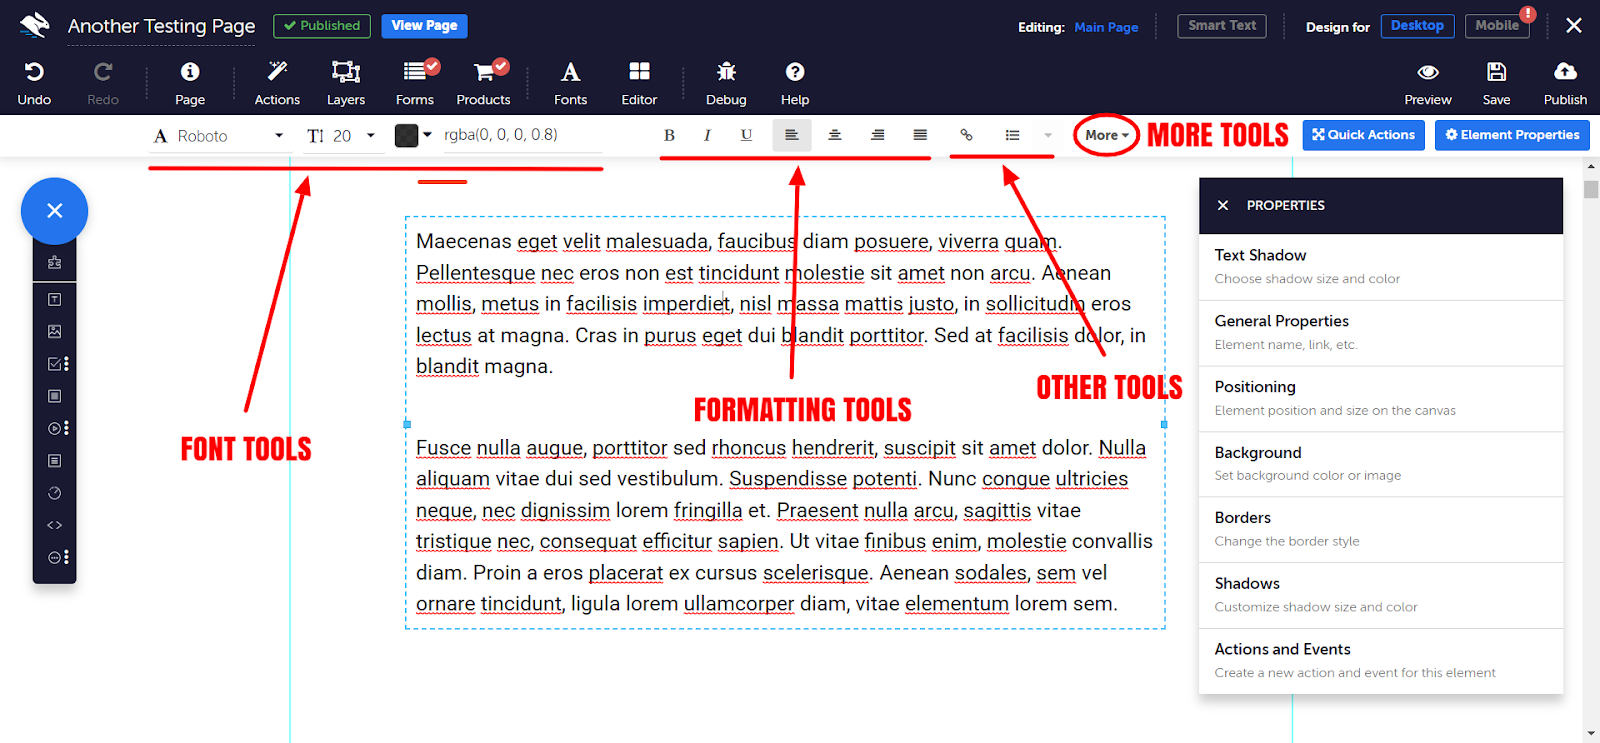
Task: Select the box container icon in sidebar
Action: coord(55,396)
